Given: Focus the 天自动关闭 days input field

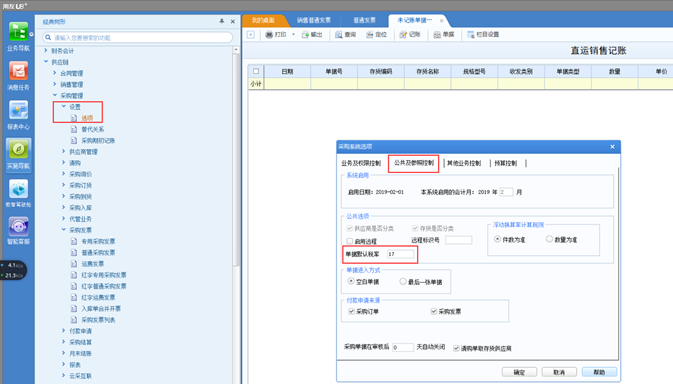Looking at the screenshot, I should (403, 347).
